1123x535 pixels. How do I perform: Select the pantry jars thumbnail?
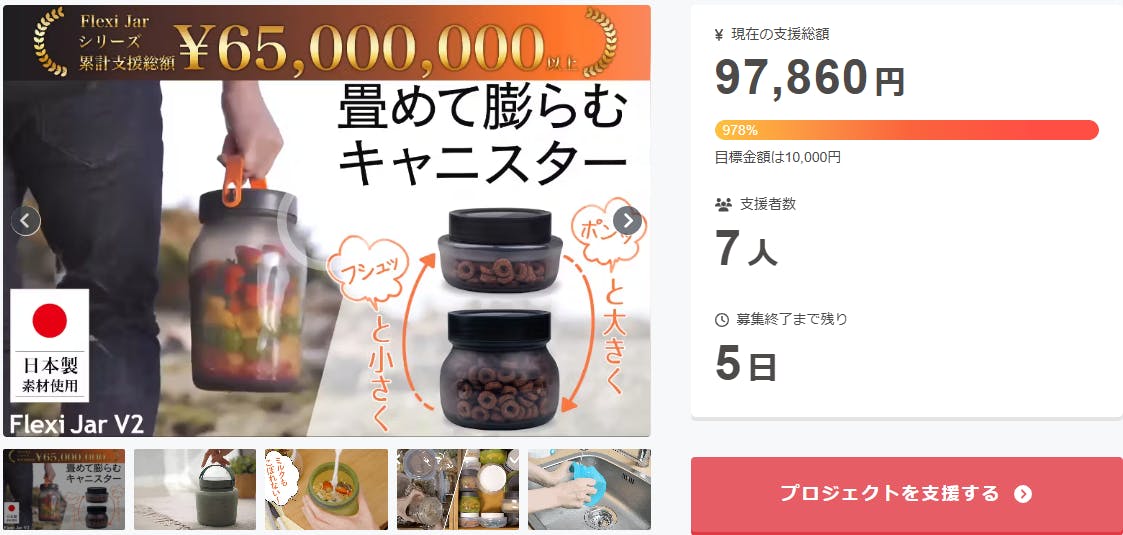(458, 489)
